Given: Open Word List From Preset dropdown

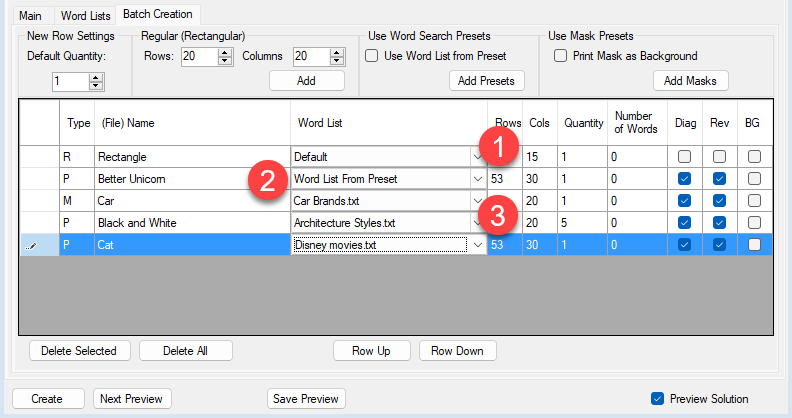Looking at the screenshot, I should (475, 179).
